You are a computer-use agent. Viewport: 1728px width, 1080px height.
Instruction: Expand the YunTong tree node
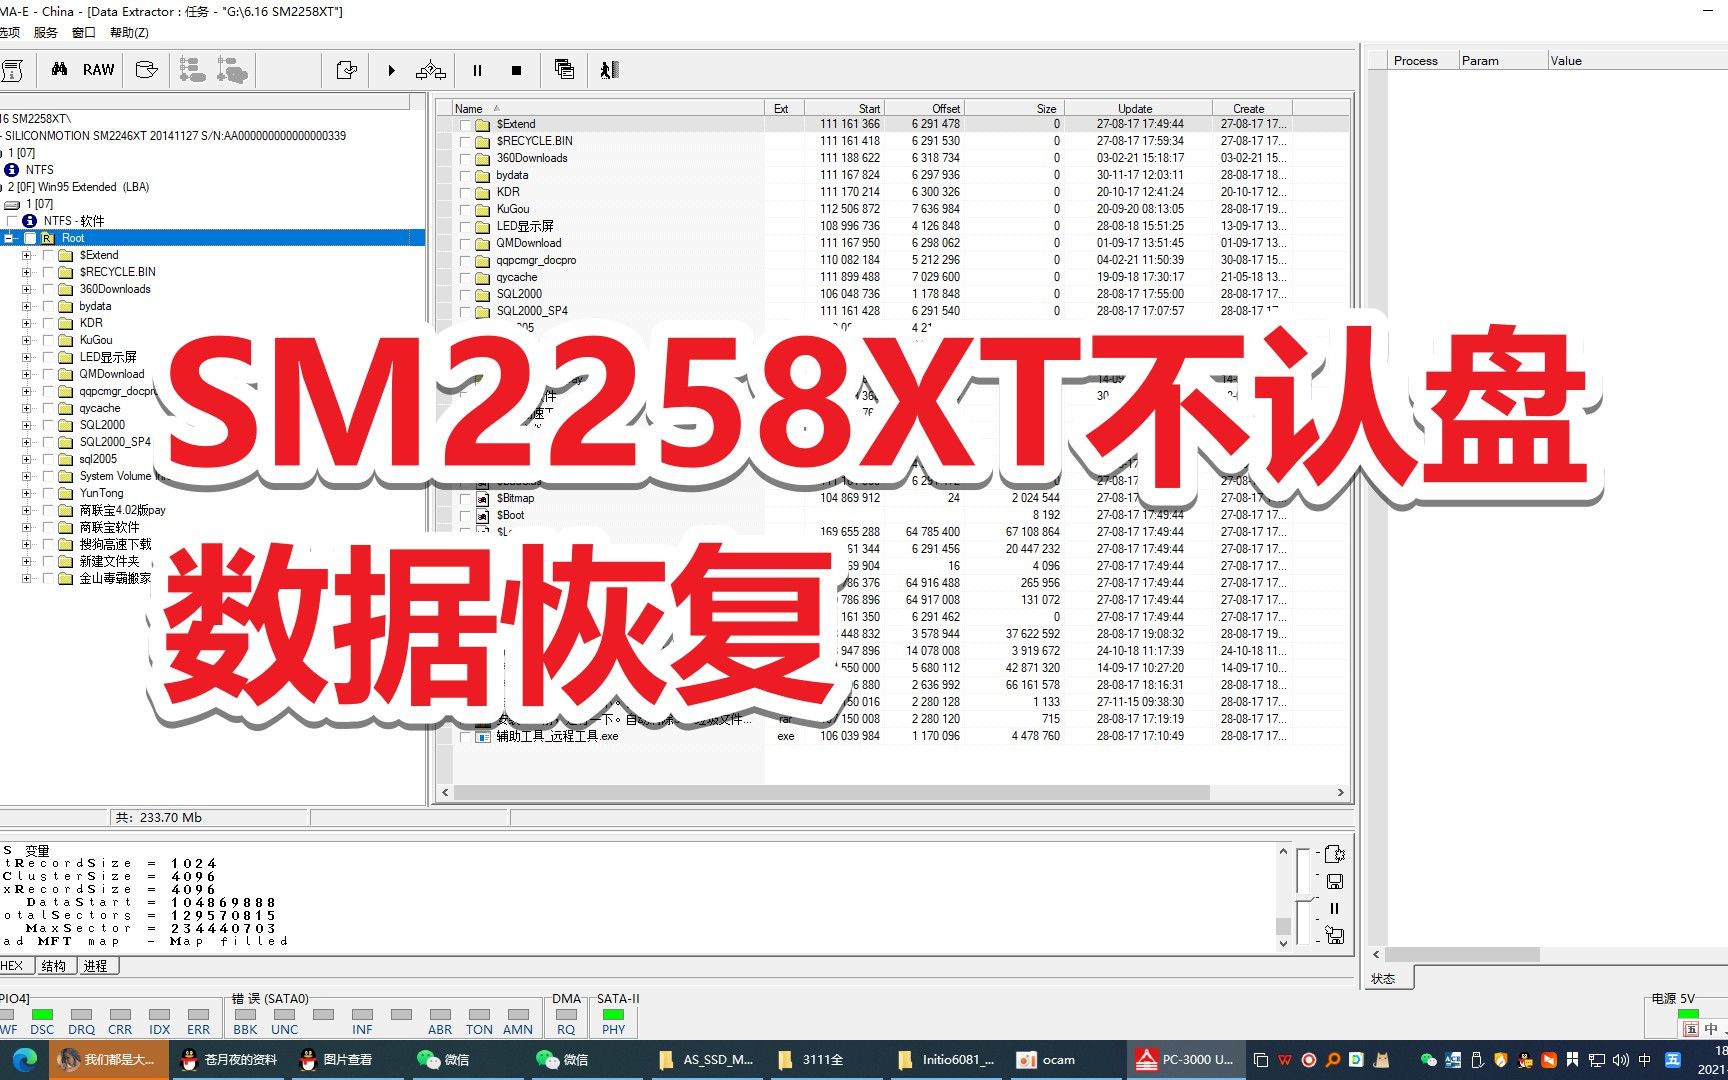[26, 492]
